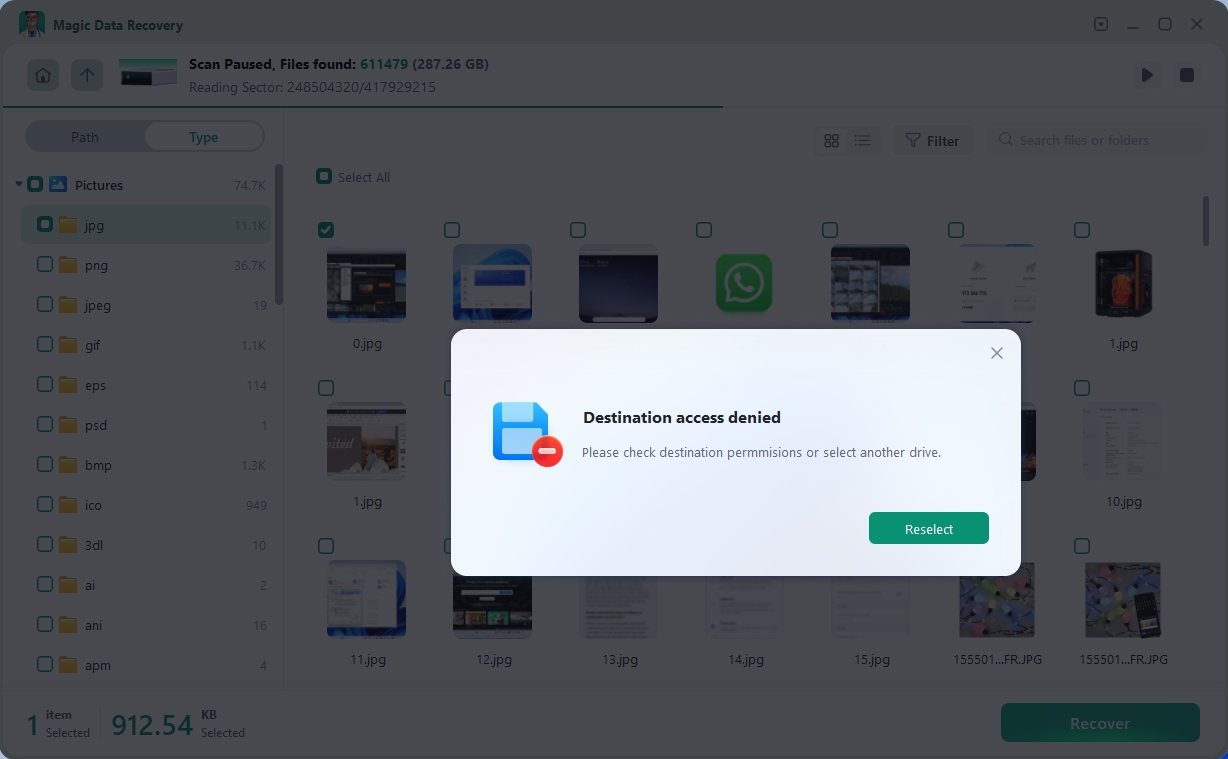1228x759 pixels.
Task: Close the access denied dialog
Action: point(996,353)
